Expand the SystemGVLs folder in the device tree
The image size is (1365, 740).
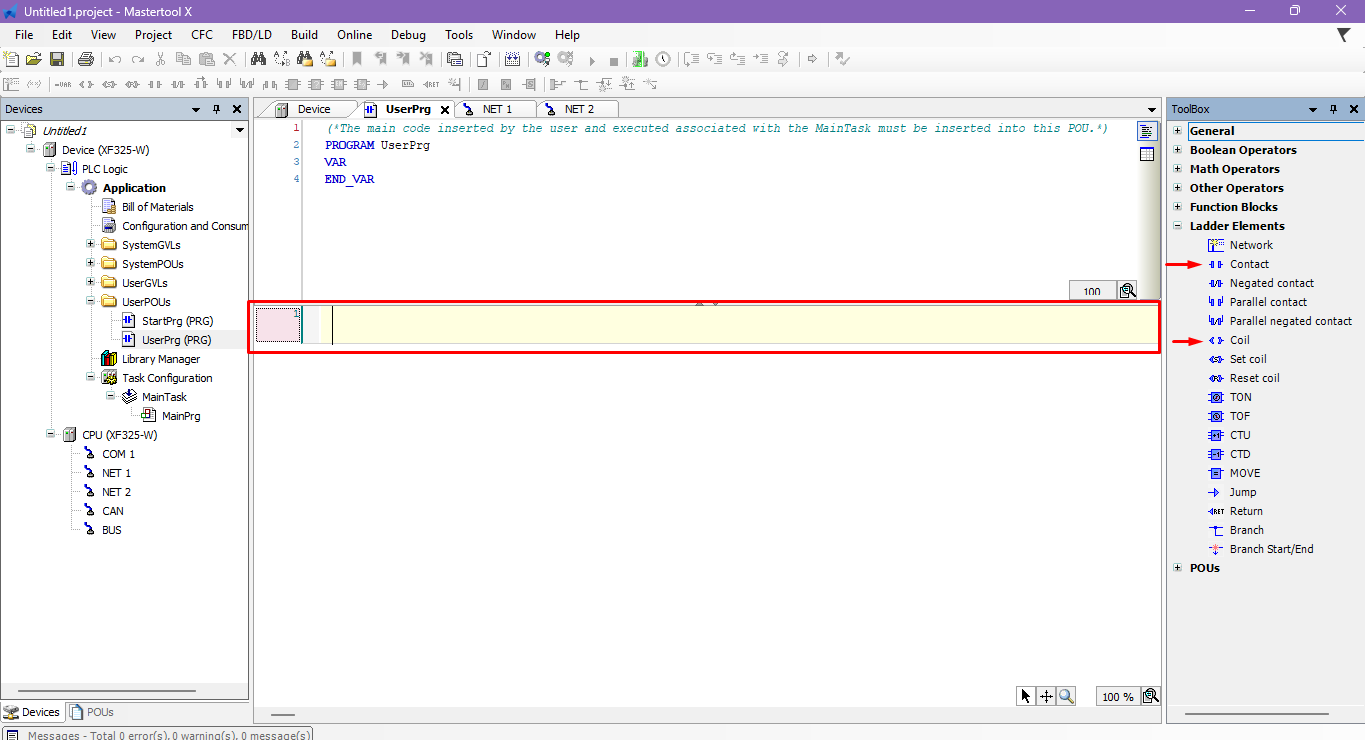tap(91, 245)
